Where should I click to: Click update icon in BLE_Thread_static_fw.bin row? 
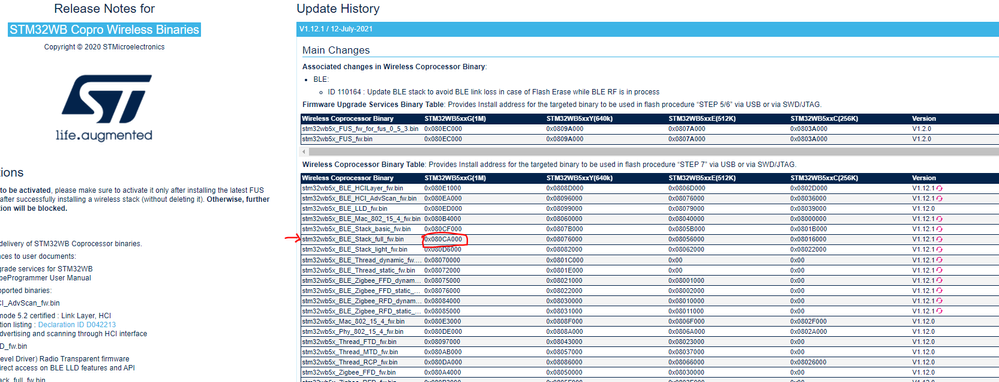[938, 270]
